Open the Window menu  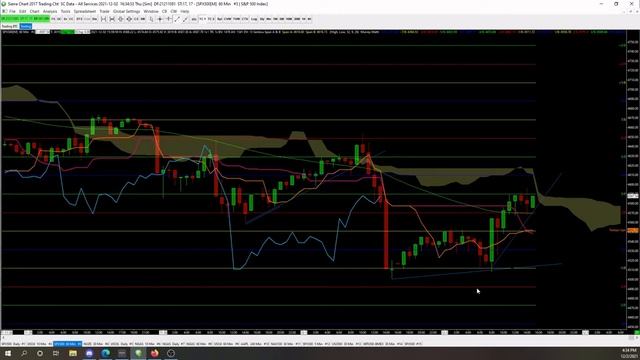[x=151, y=11]
